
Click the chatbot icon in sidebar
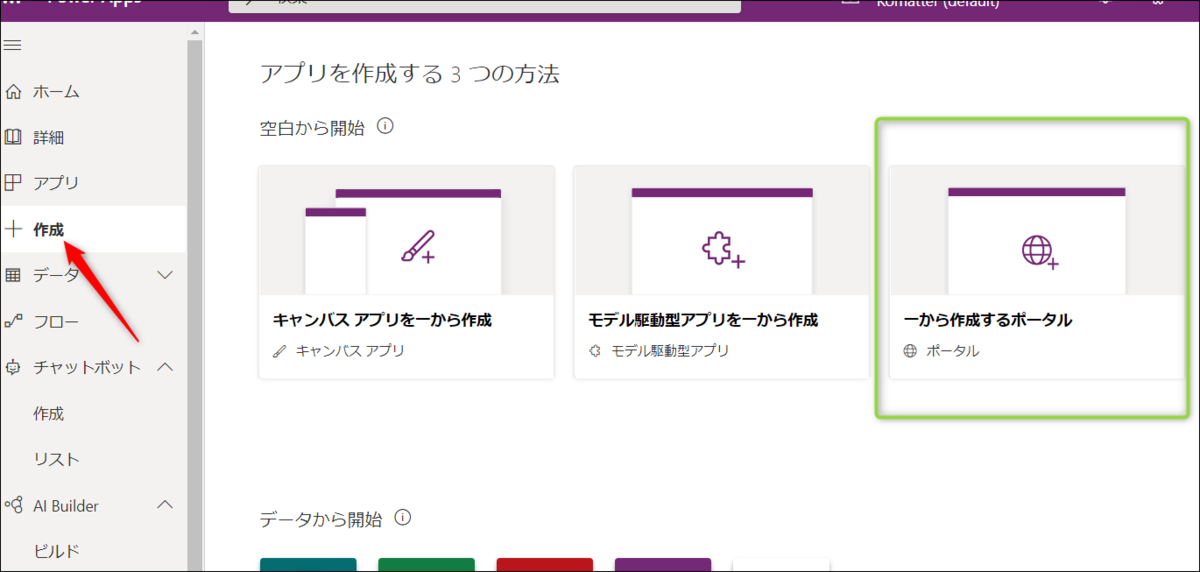13,367
